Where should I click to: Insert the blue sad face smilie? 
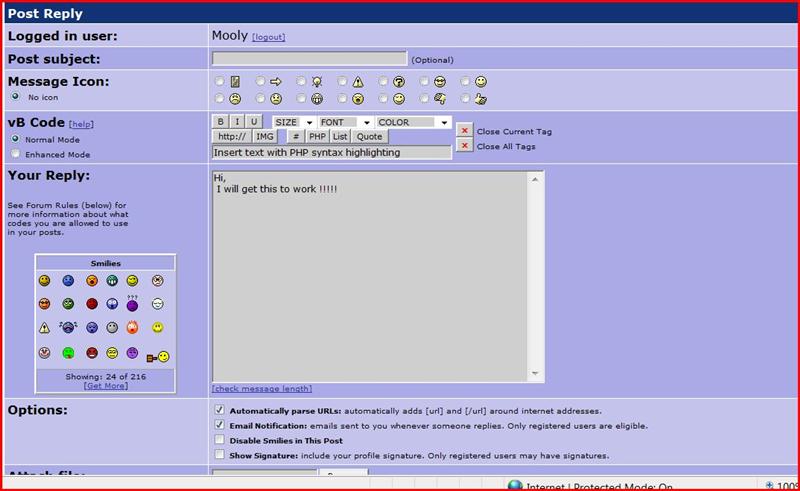(68, 280)
